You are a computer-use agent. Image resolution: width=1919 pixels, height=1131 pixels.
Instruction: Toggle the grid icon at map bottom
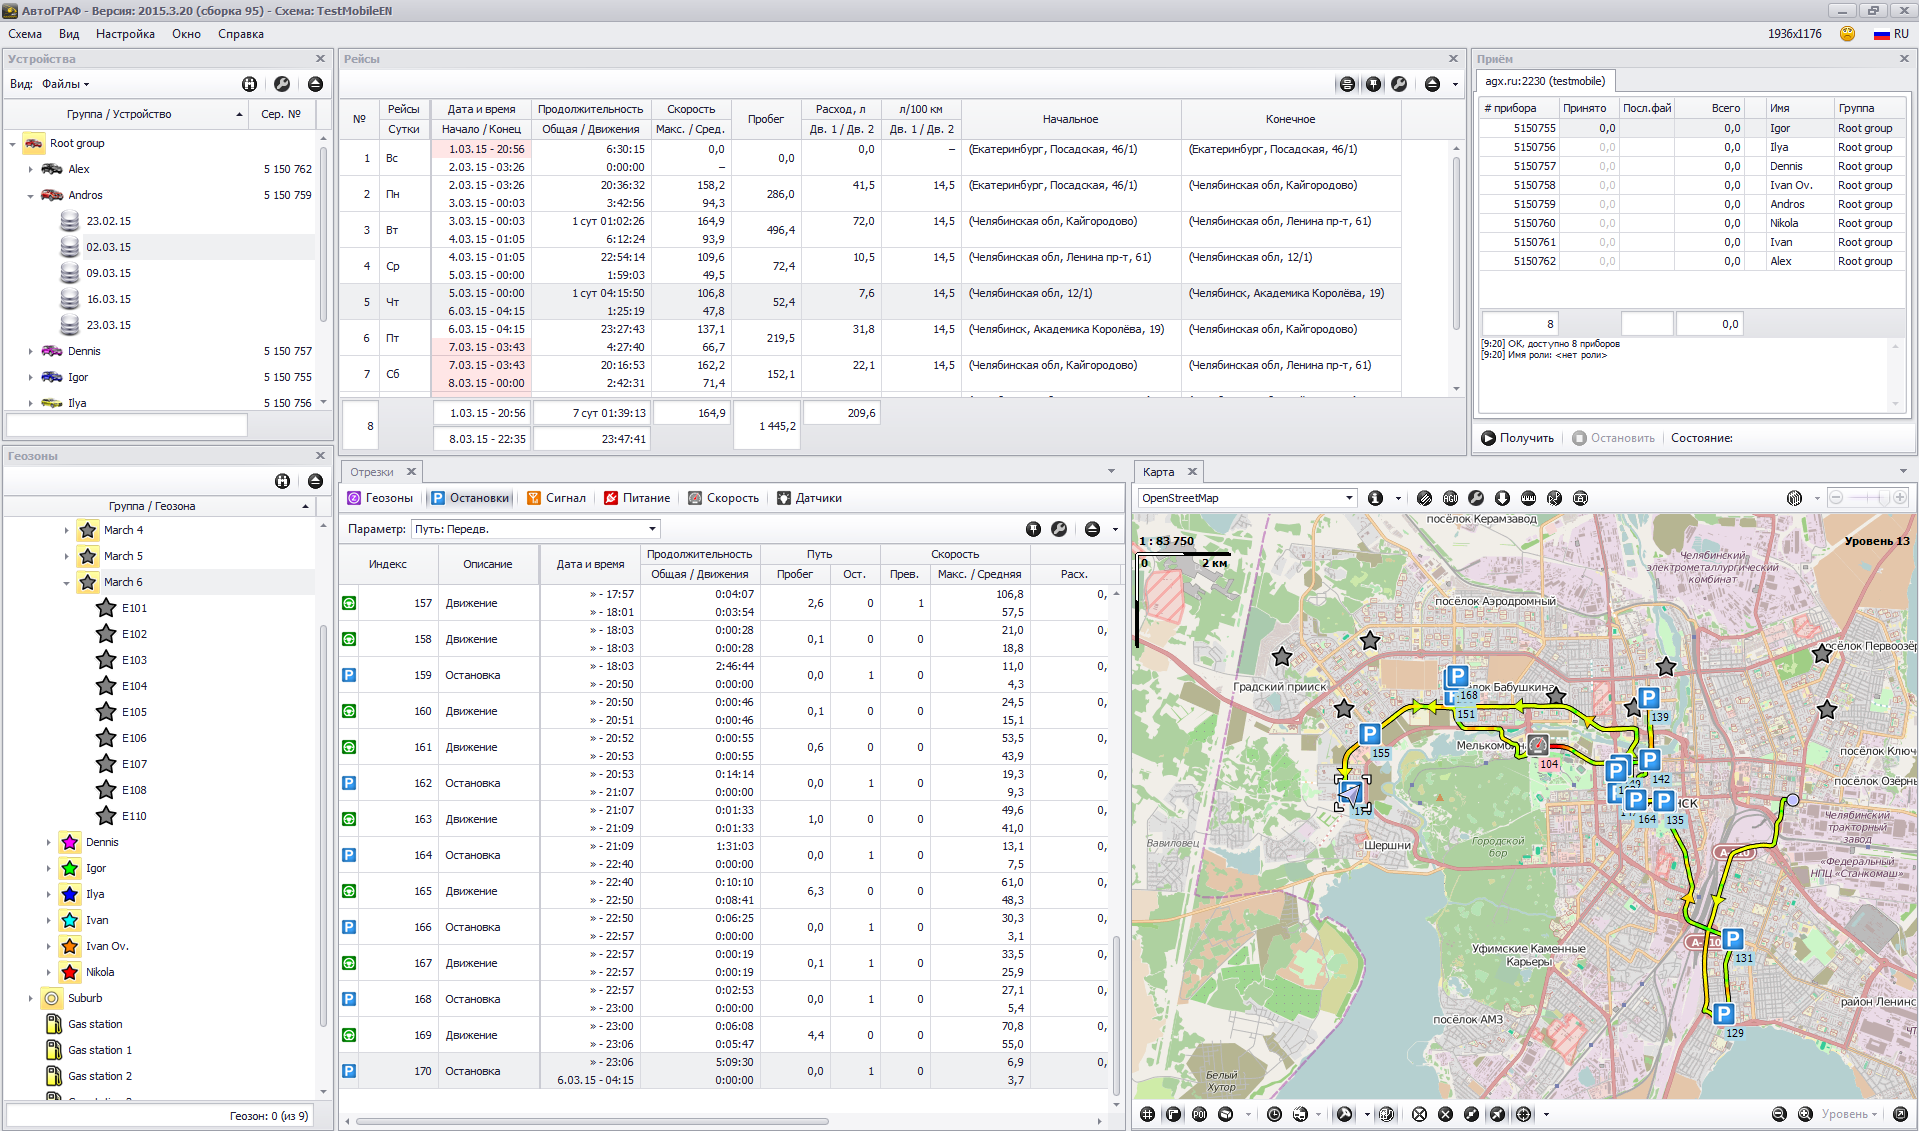tap(1147, 1114)
